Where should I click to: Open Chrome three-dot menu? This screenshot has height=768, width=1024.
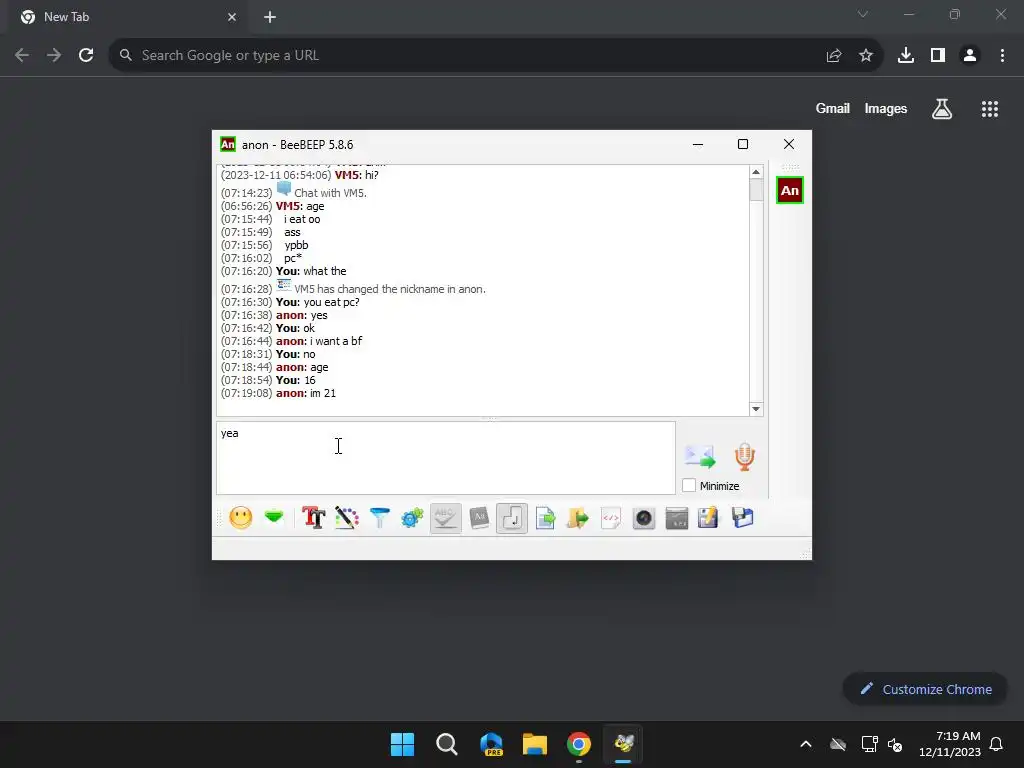pos(1002,56)
